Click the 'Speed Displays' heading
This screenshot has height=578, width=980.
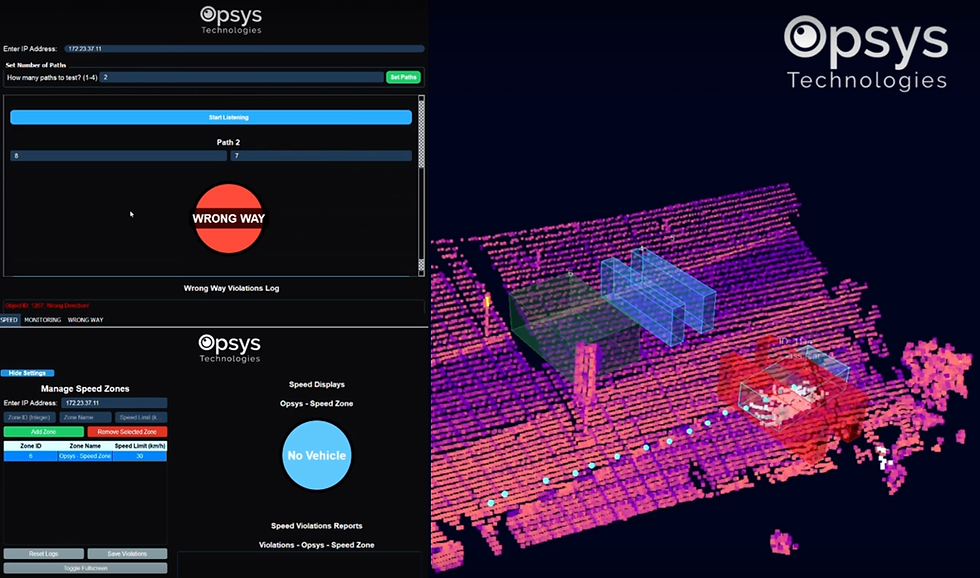(x=317, y=384)
